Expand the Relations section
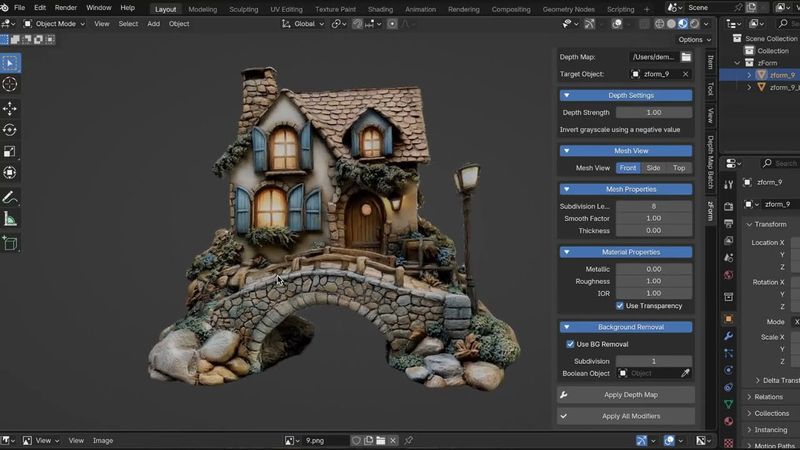Viewport: 800px width, 450px height. 768,396
